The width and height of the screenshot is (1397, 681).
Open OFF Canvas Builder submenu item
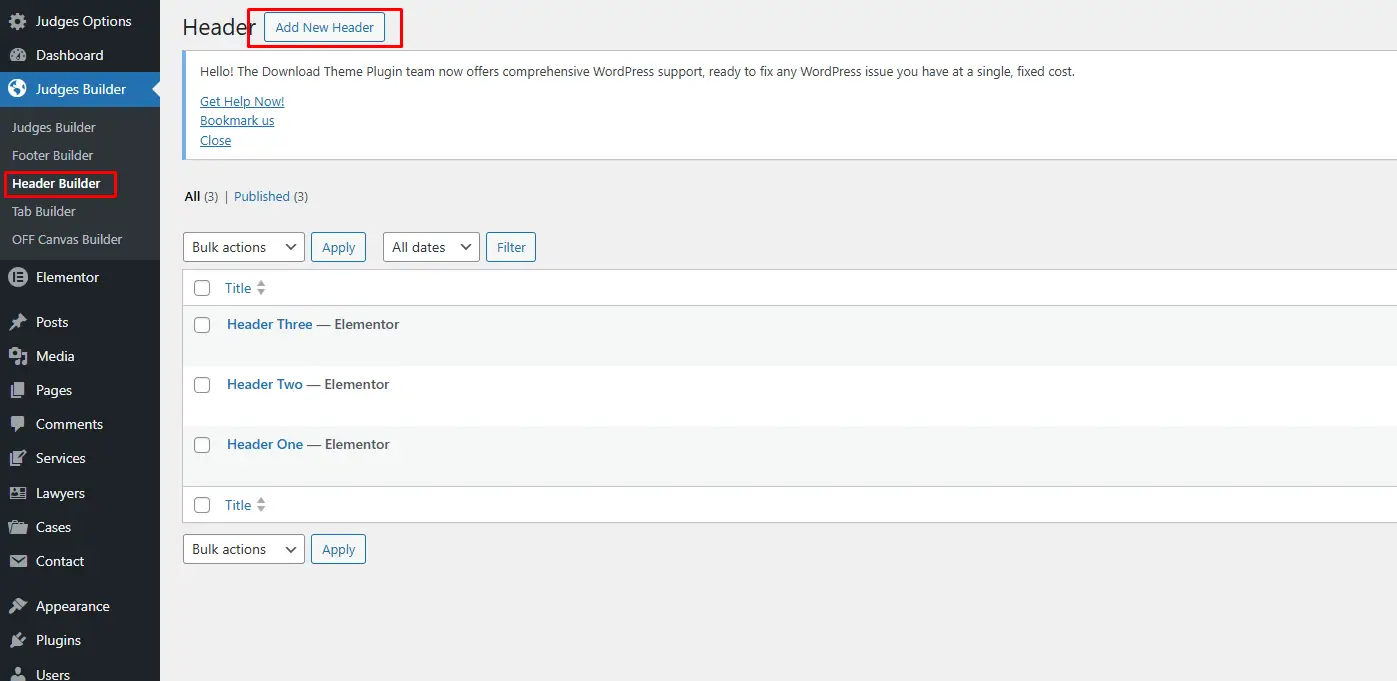(x=67, y=239)
